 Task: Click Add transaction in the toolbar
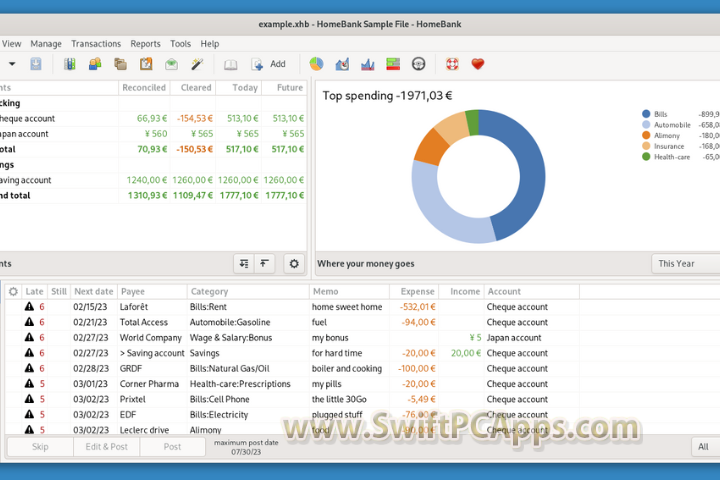pos(269,64)
